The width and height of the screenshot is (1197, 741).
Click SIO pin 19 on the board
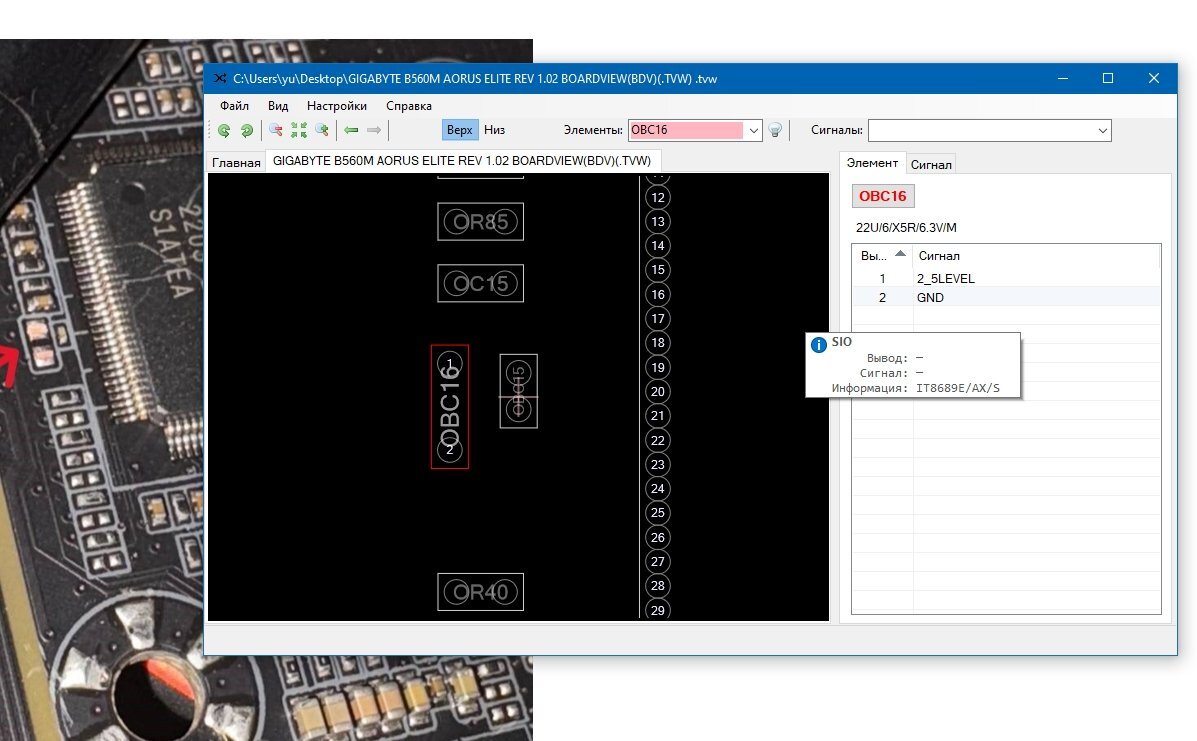coord(658,367)
